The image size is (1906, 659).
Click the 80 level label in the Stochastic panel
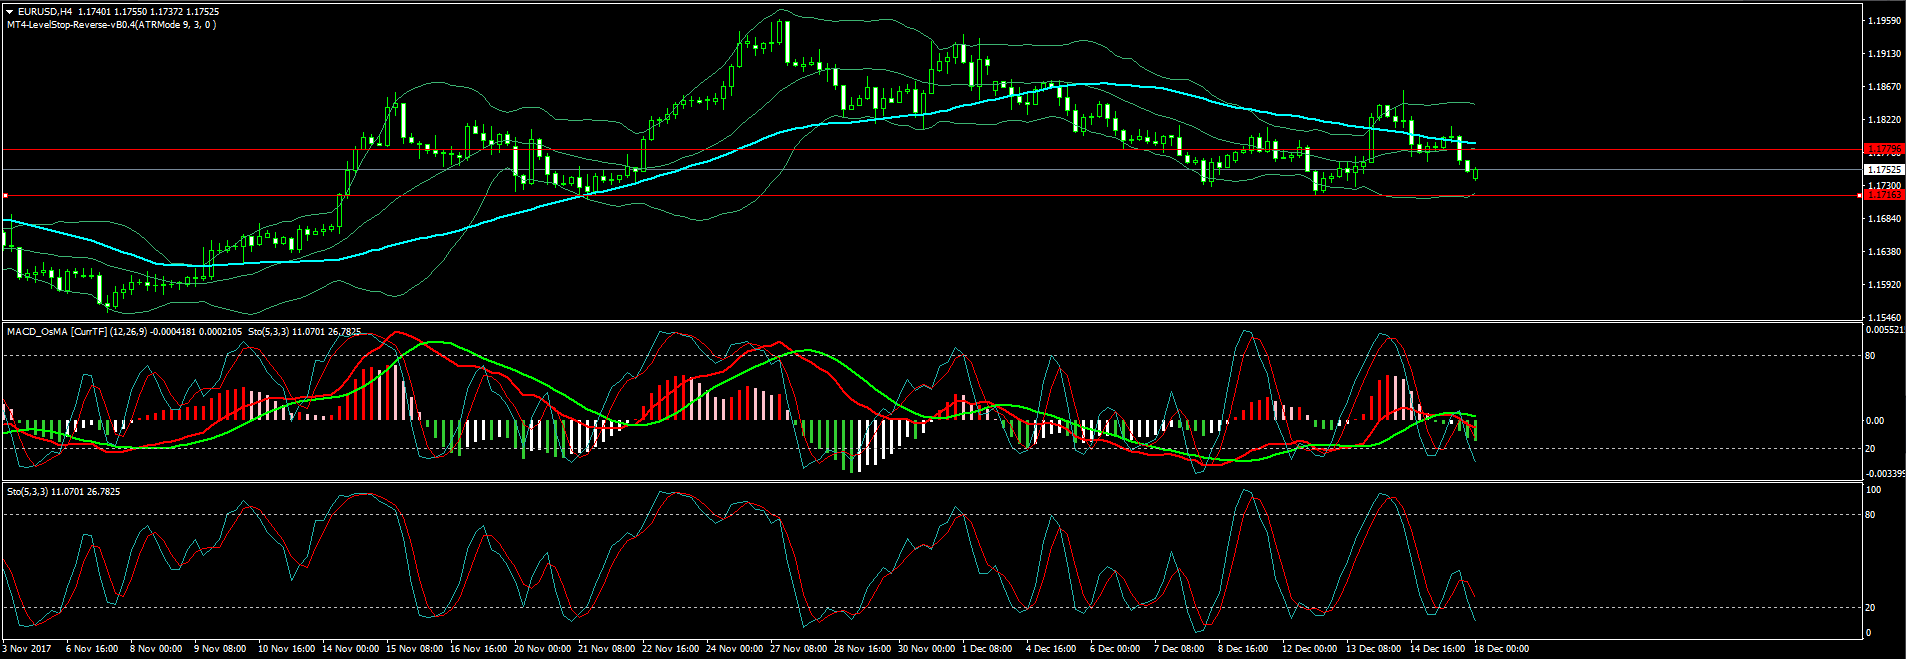(x=1871, y=515)
